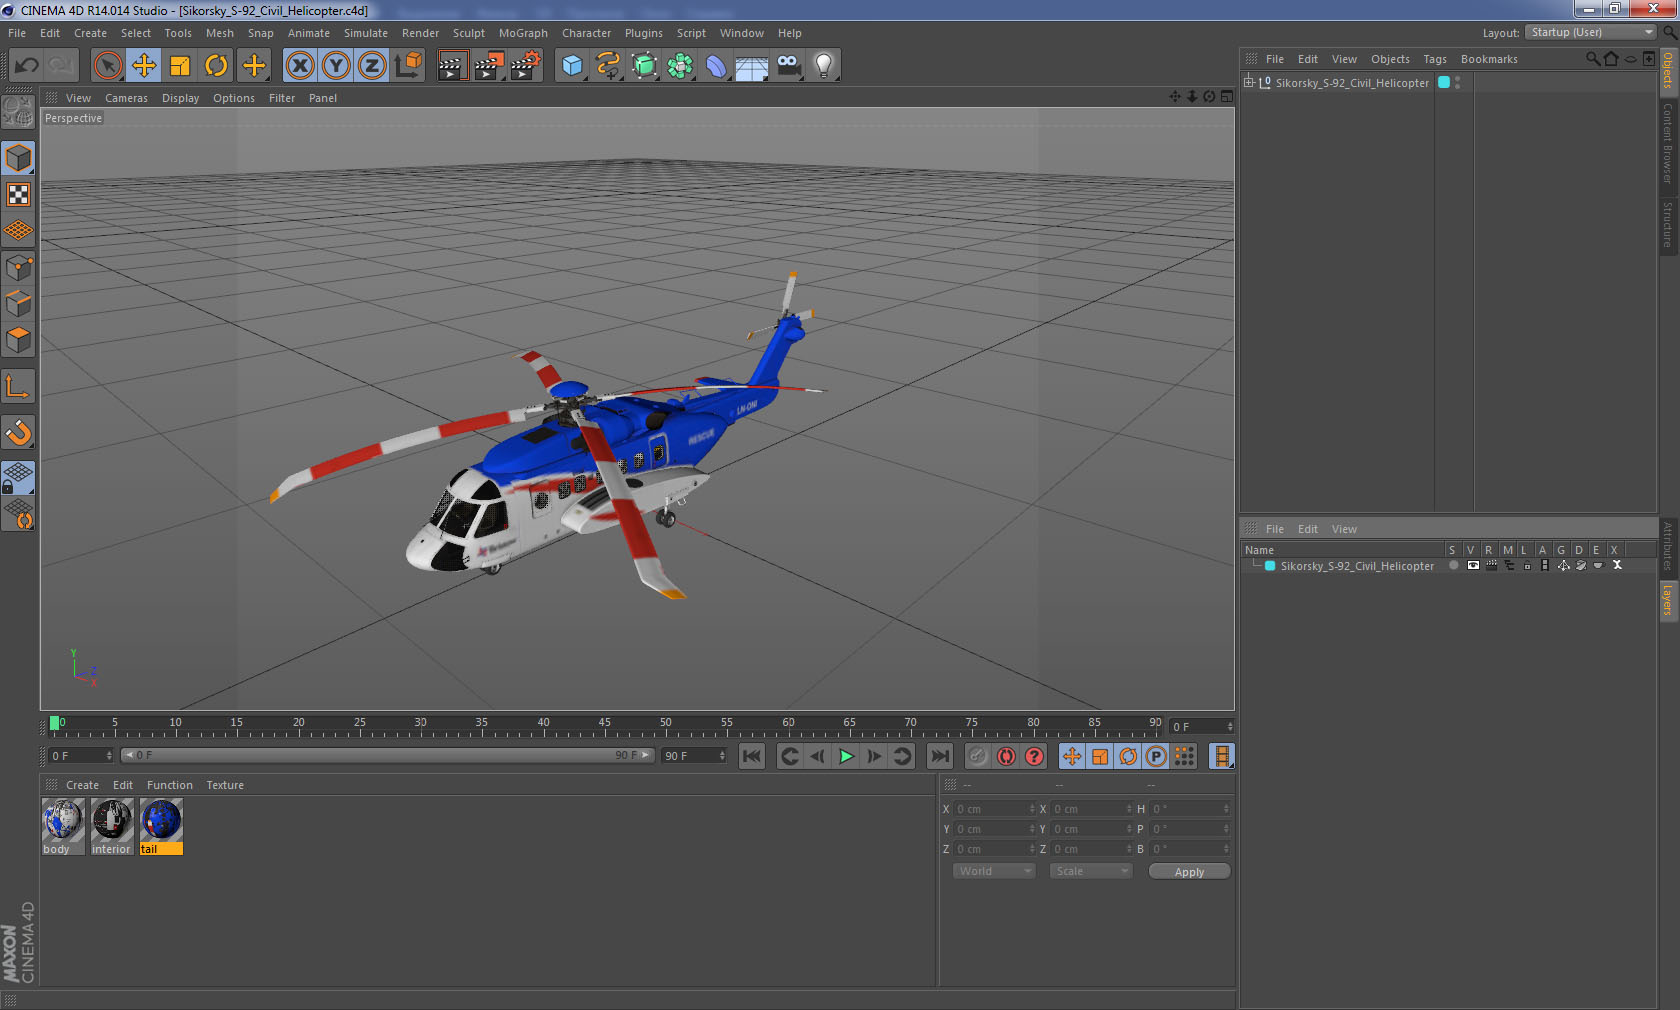Open the Layers side tab

[x=1668, y=601]
